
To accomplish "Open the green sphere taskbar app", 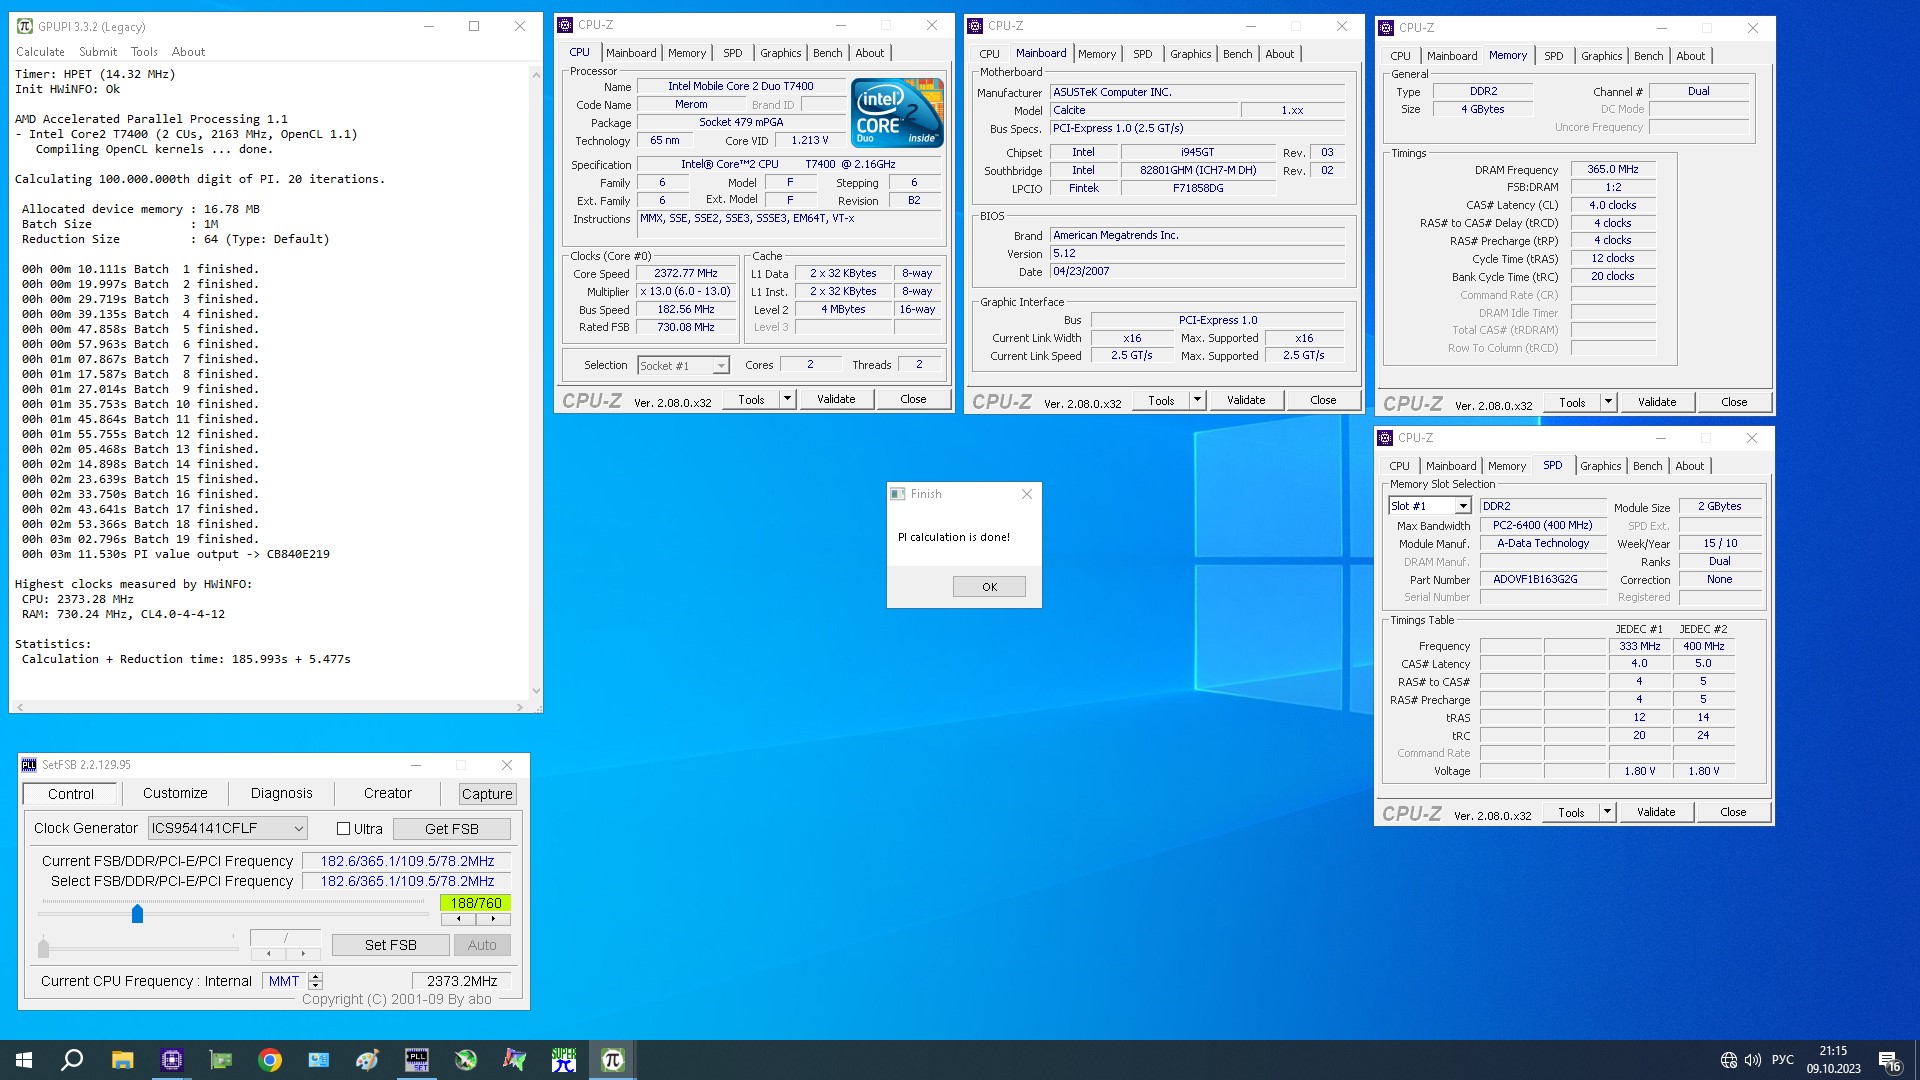I will click(x=465, y=1060).
